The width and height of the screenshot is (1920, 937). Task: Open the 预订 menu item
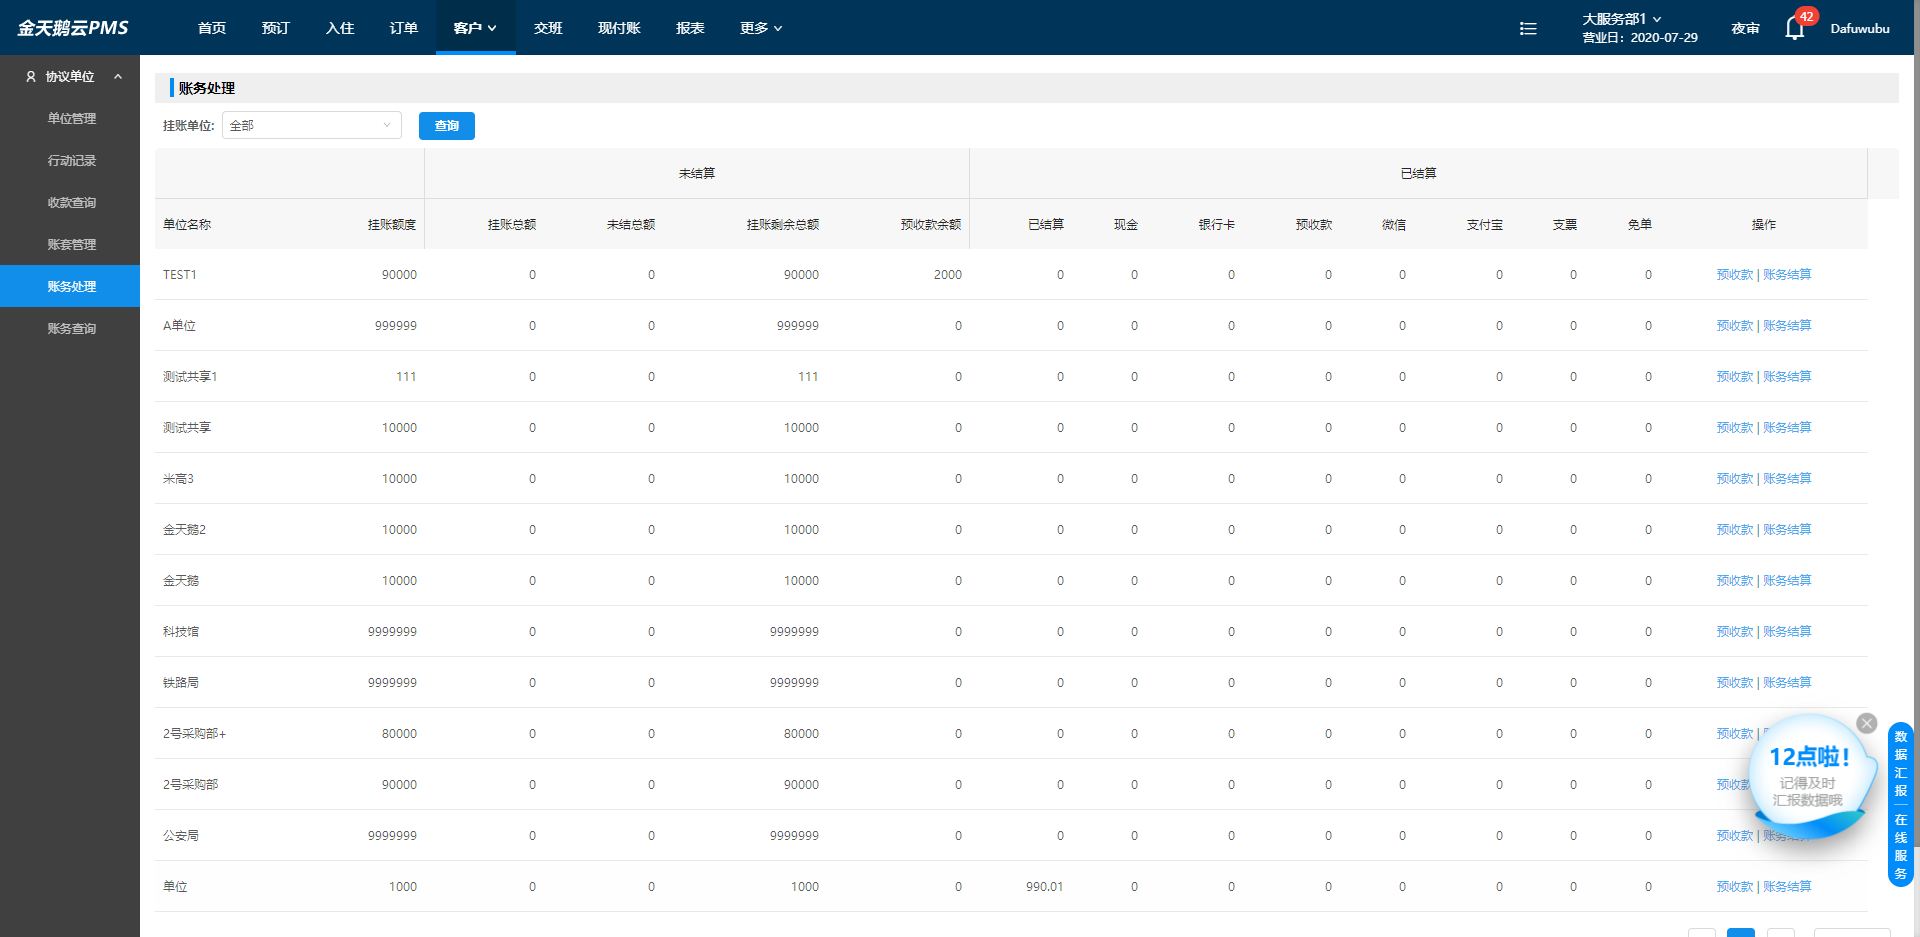[x=276, y=28]
